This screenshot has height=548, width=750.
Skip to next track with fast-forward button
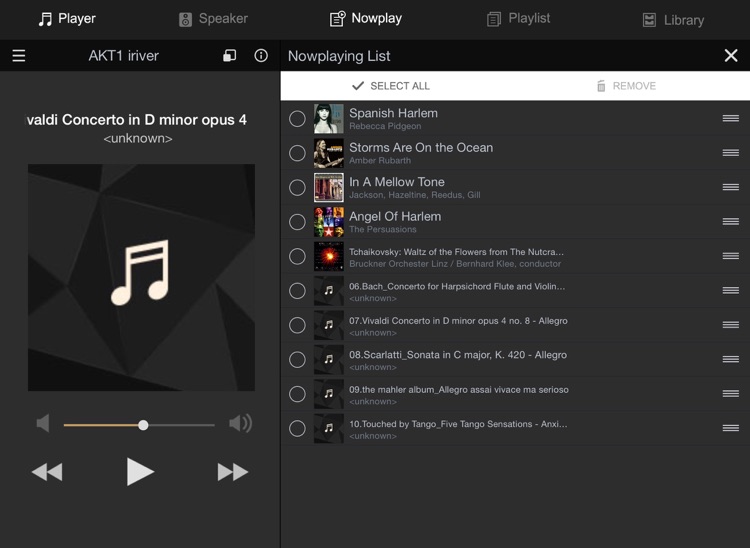233,472
